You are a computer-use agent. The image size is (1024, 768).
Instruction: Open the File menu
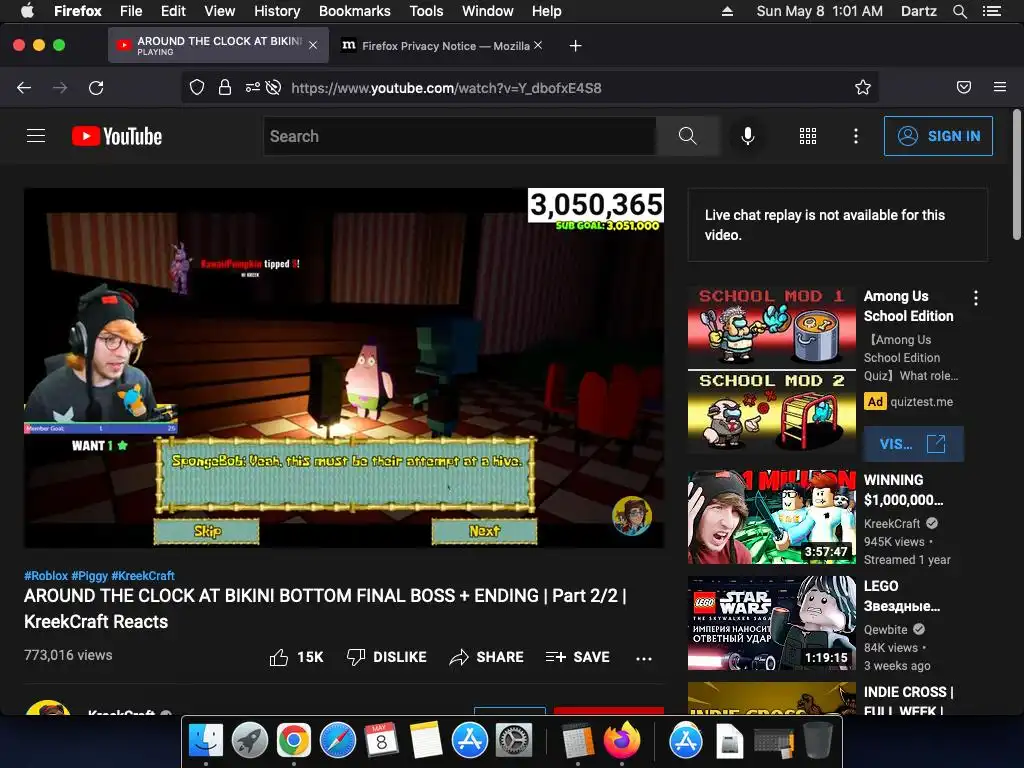(x=131, y=11)
